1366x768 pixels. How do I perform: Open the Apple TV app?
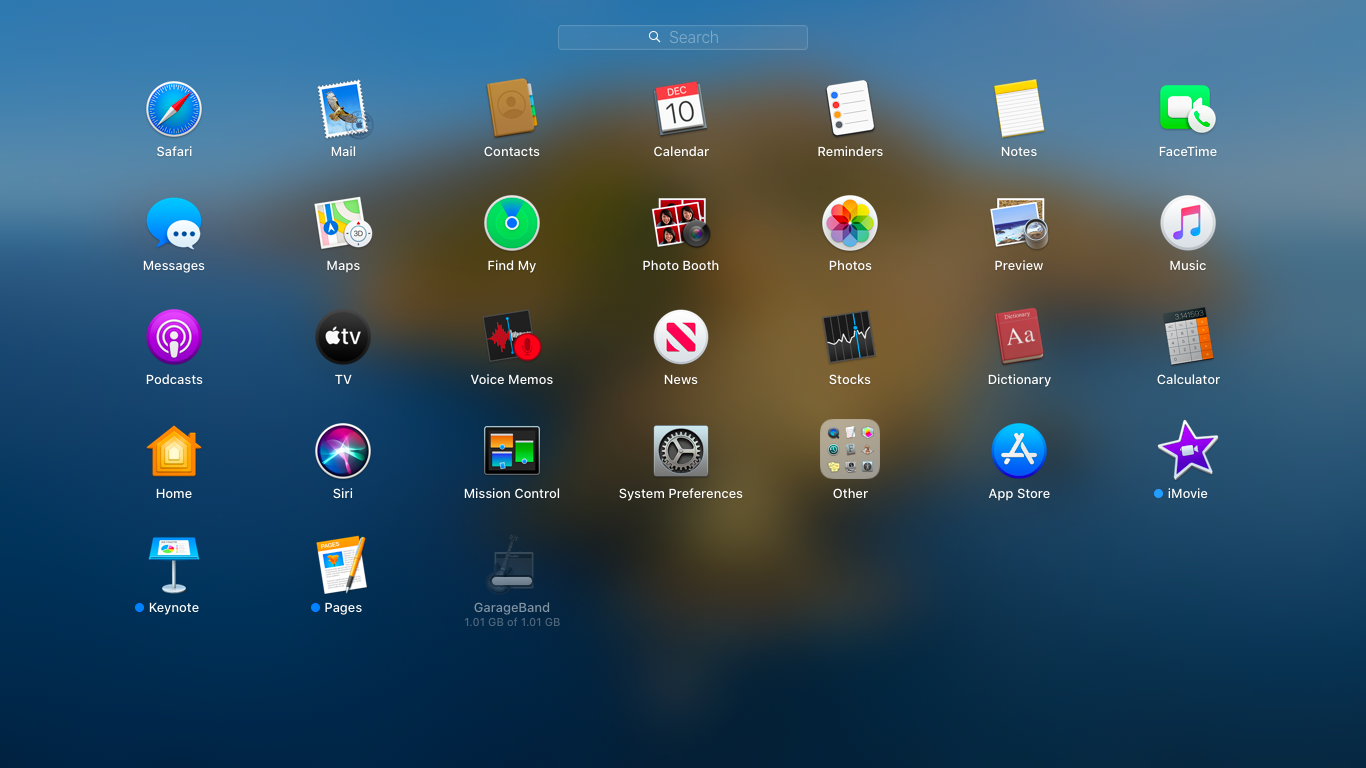pos(343,337)
